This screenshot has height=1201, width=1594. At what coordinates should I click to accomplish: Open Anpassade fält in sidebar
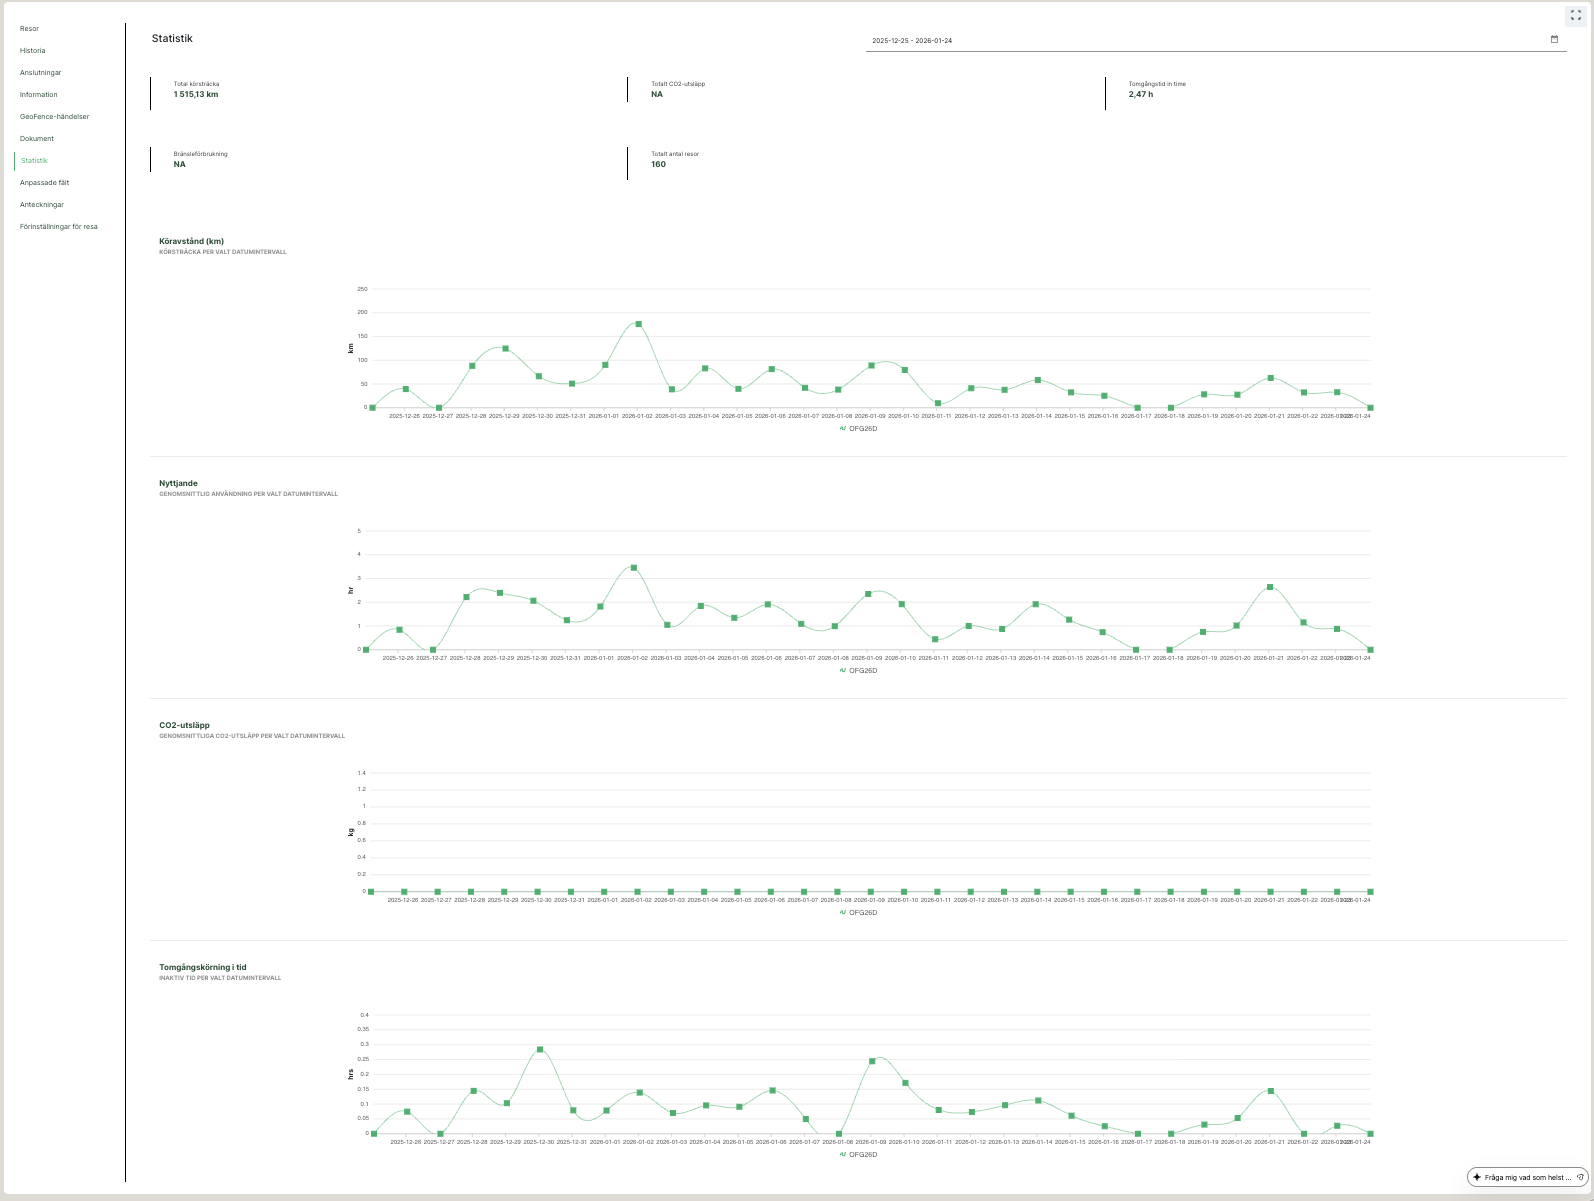pyautogui.click(x=44, y=183)
